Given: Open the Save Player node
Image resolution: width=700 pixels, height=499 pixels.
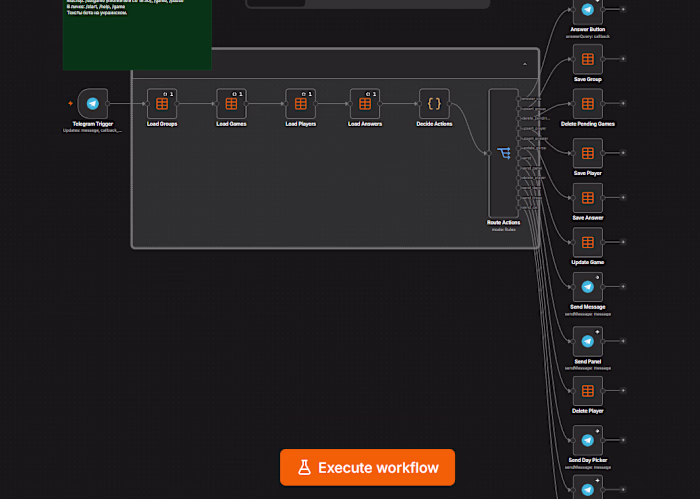Looking at the screenshot, I should tap(588, 153).
